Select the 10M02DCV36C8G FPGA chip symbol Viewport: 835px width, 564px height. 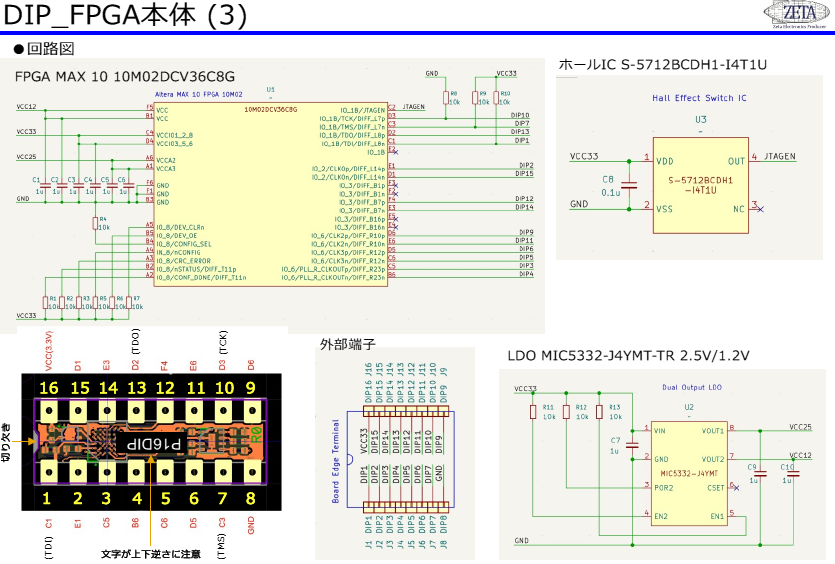(270, 192)
